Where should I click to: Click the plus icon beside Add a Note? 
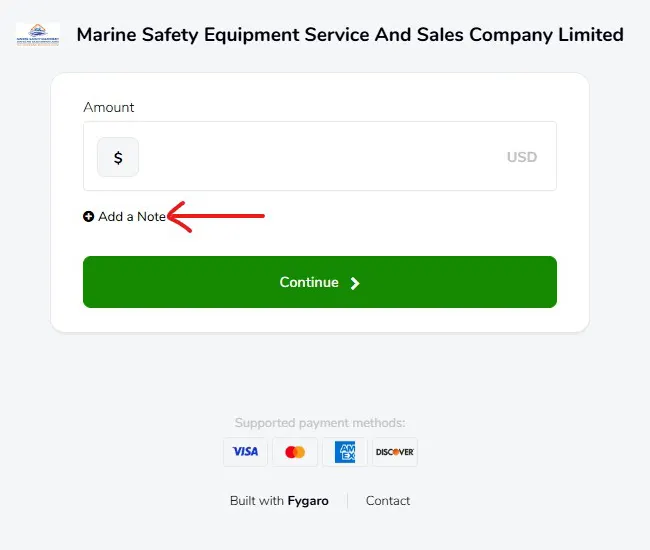pyautogui.click(x=89, y=217)
